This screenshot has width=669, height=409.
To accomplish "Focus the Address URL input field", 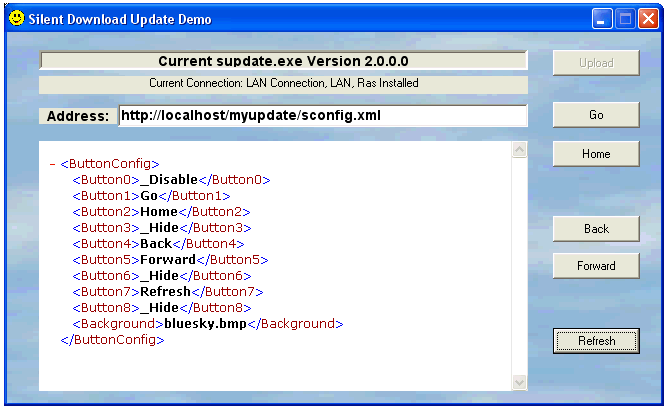I will click(322, 116).
